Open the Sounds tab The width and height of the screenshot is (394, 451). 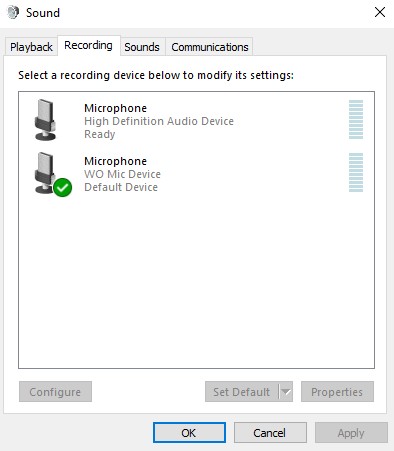click(x=142, y=47)
